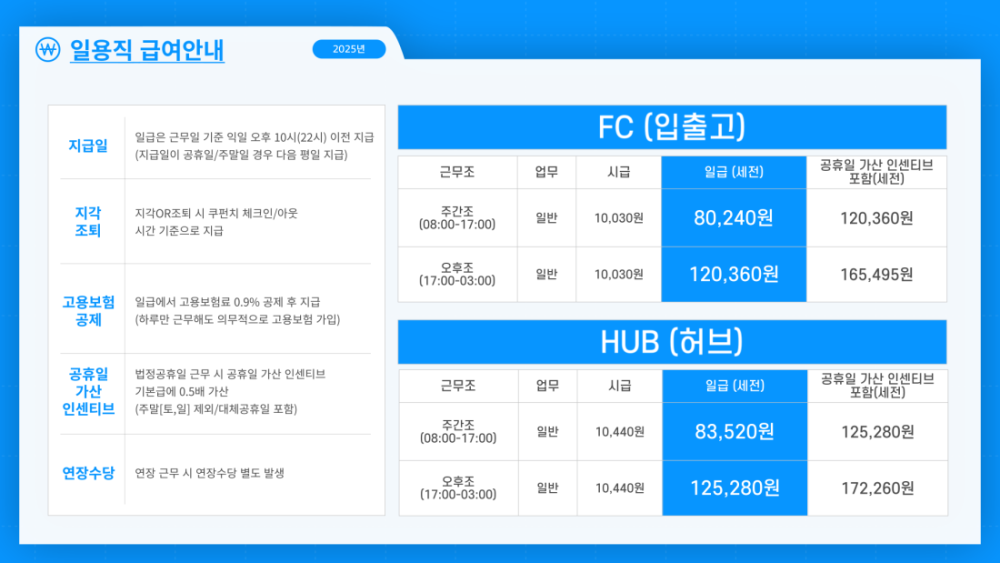
Task: Select the 2025년 year badge
Action: (x=349, y=49)
